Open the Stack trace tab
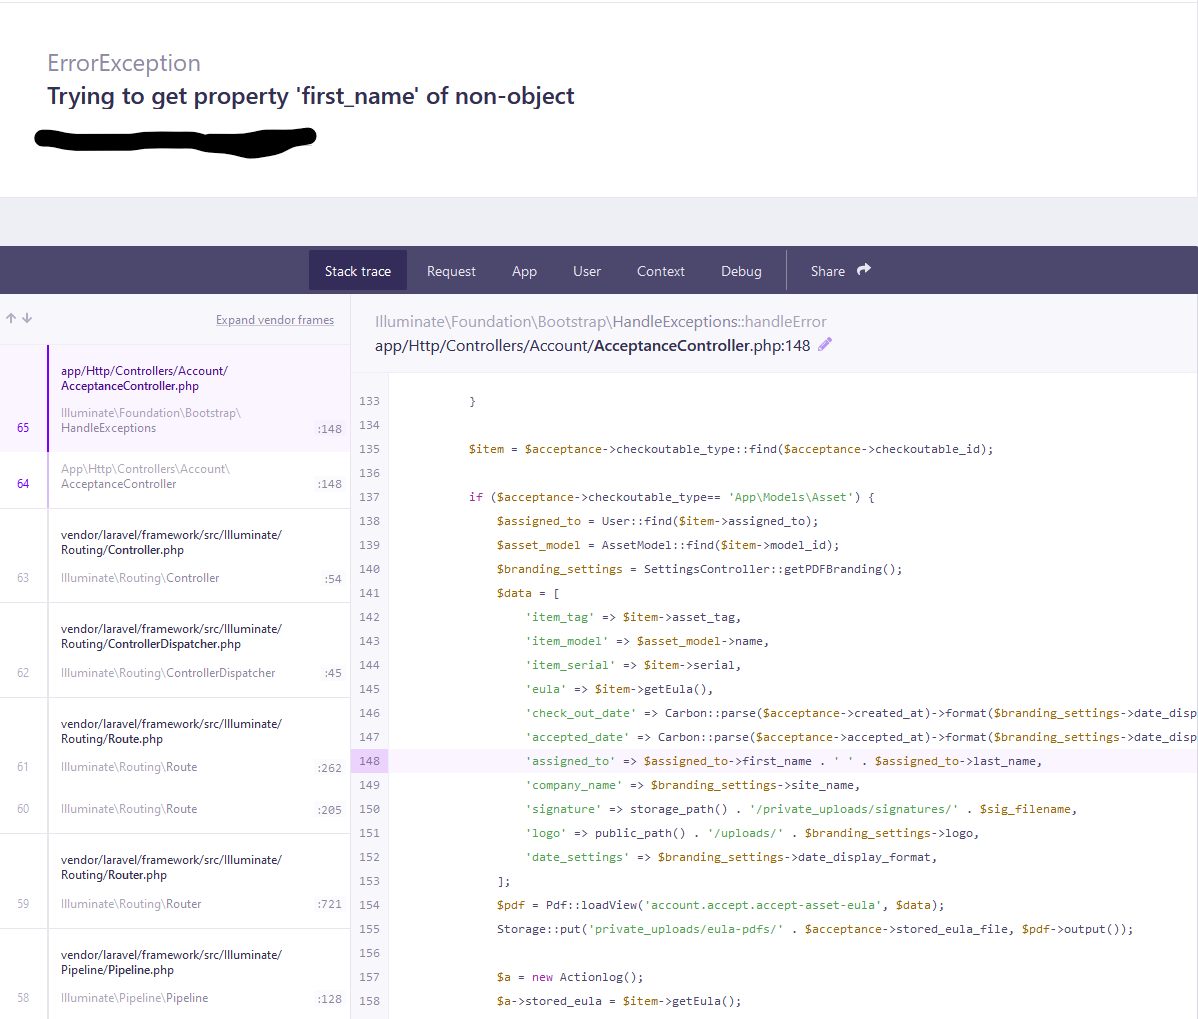Viewport: 1198px width, 1019px height. 358,271
